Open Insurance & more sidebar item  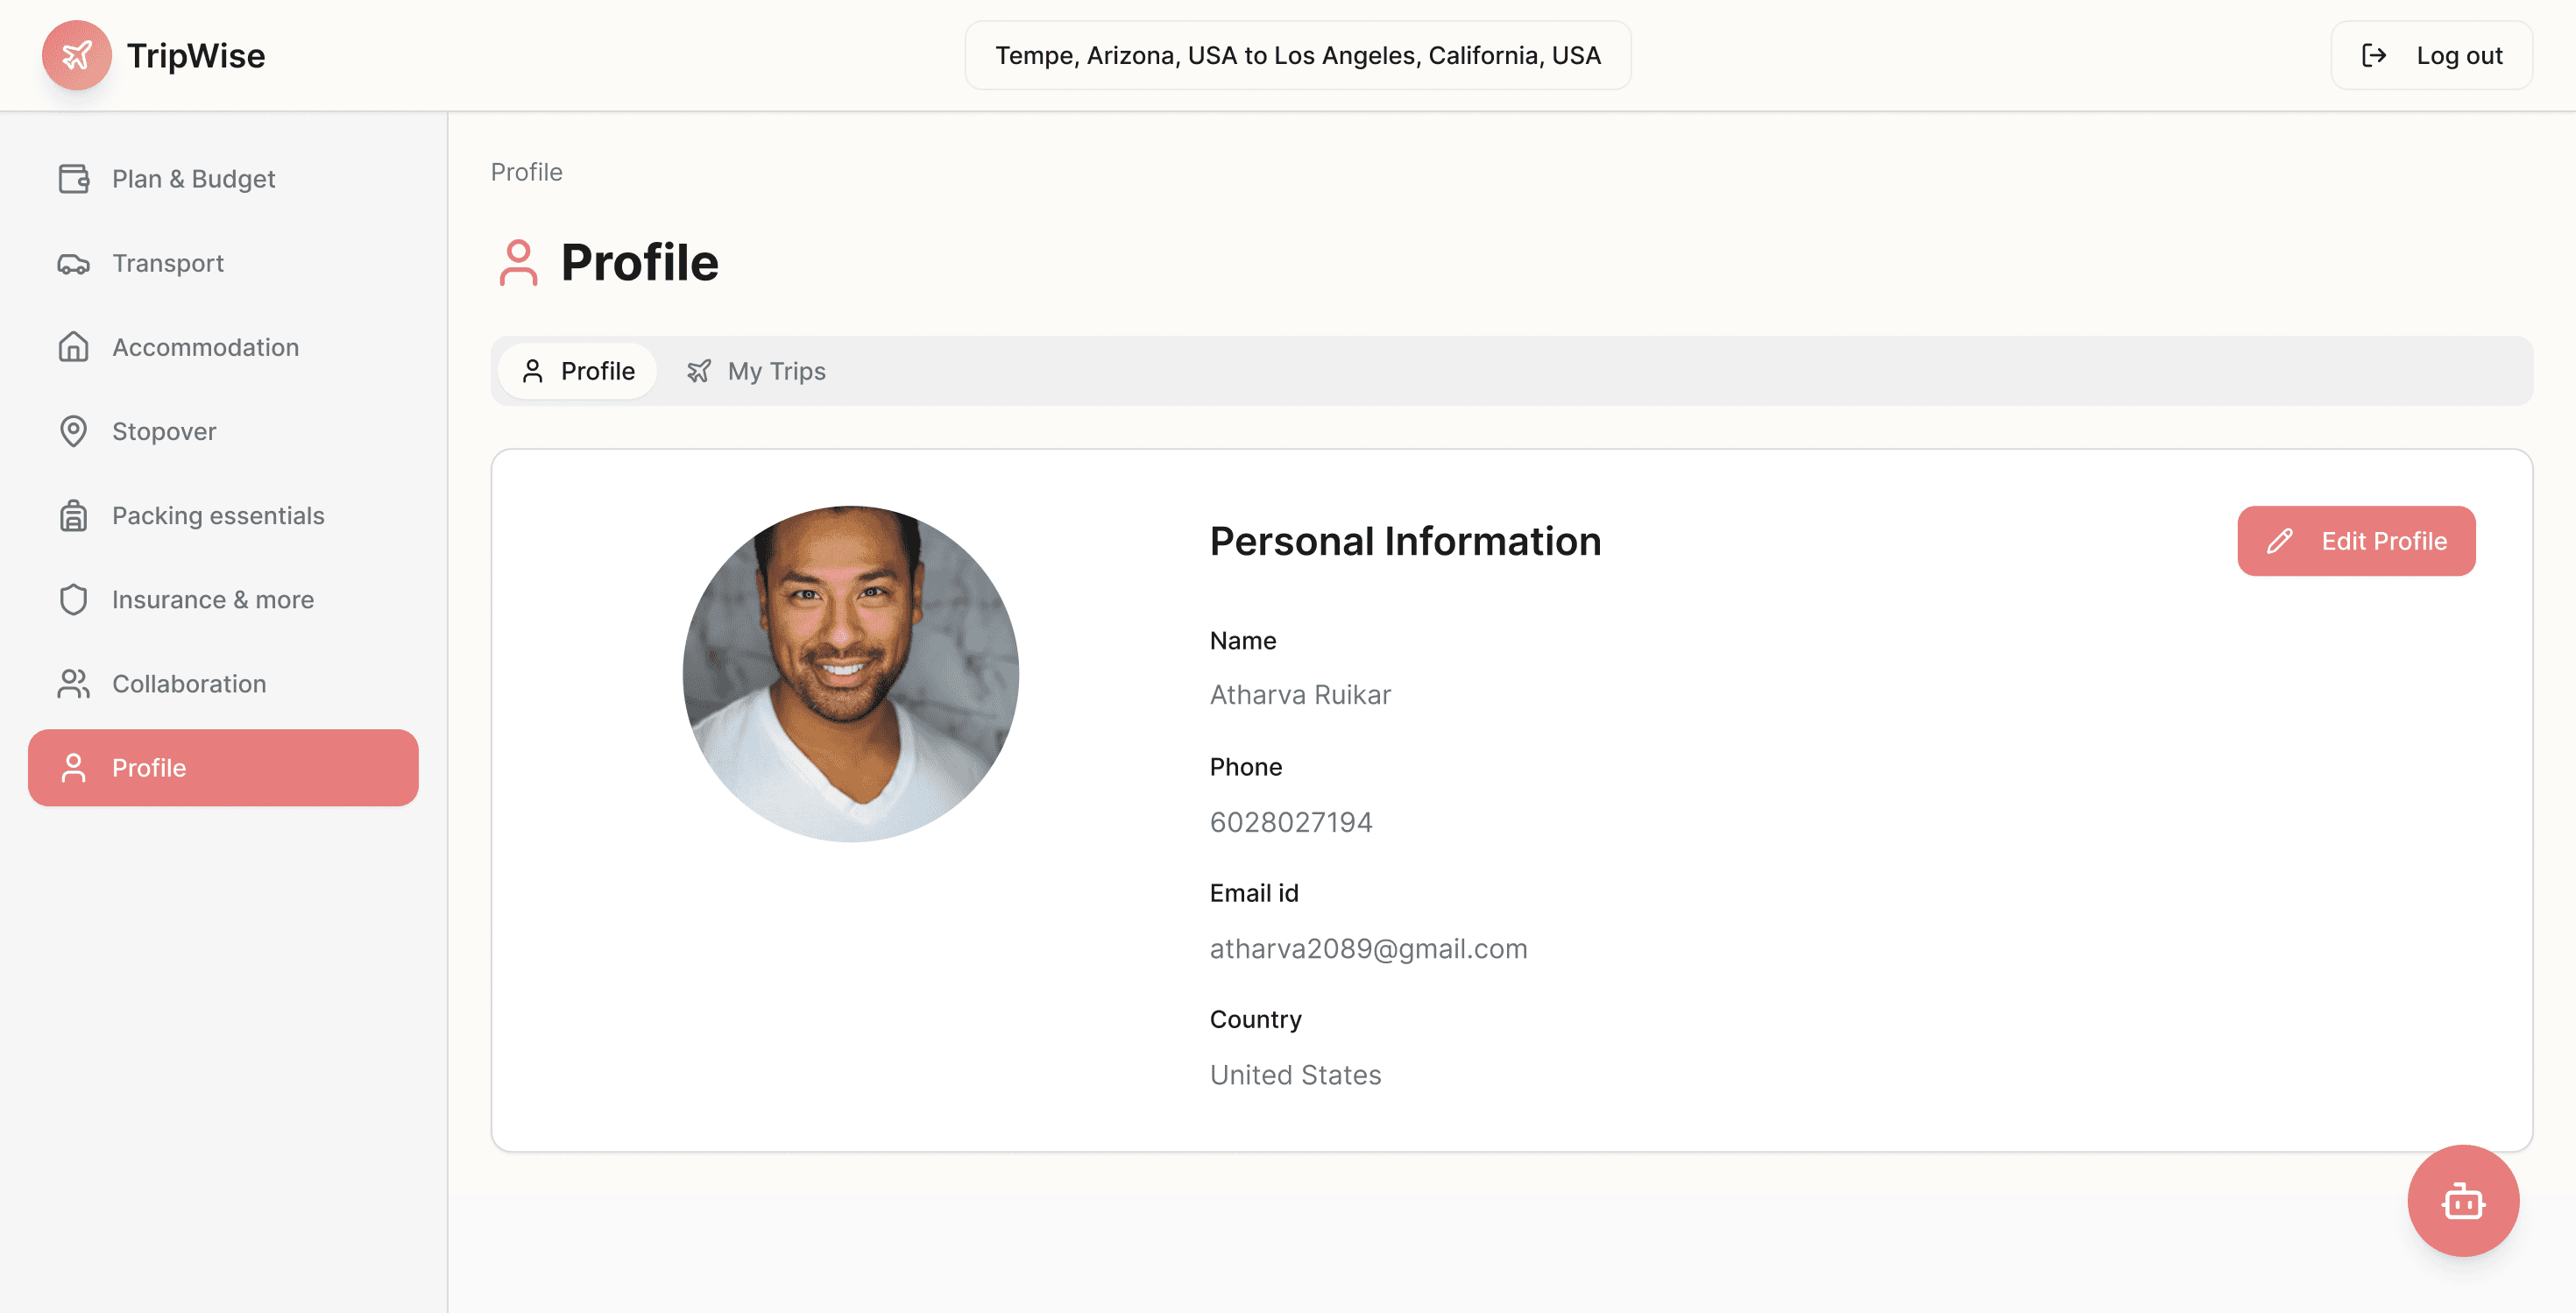pos(212,600)
